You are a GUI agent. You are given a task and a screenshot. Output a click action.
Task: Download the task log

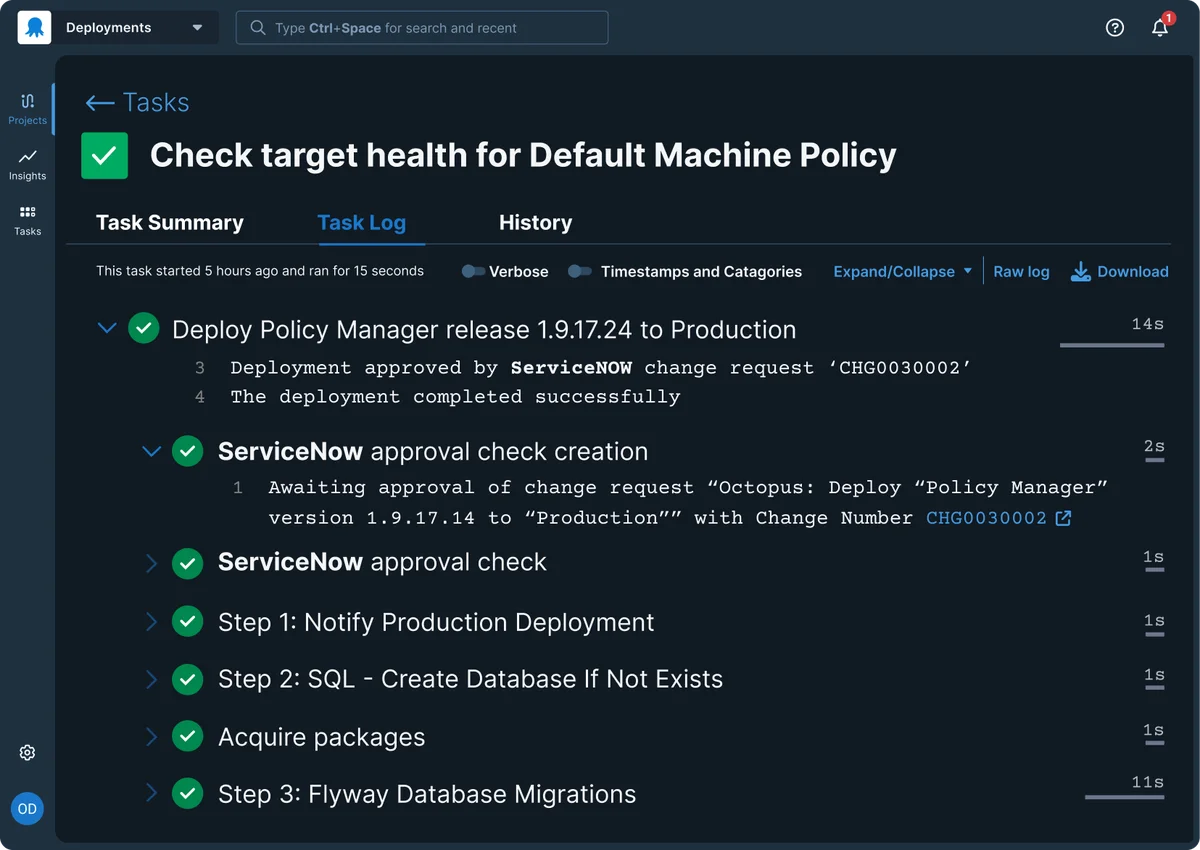[x=1120, y=271]
